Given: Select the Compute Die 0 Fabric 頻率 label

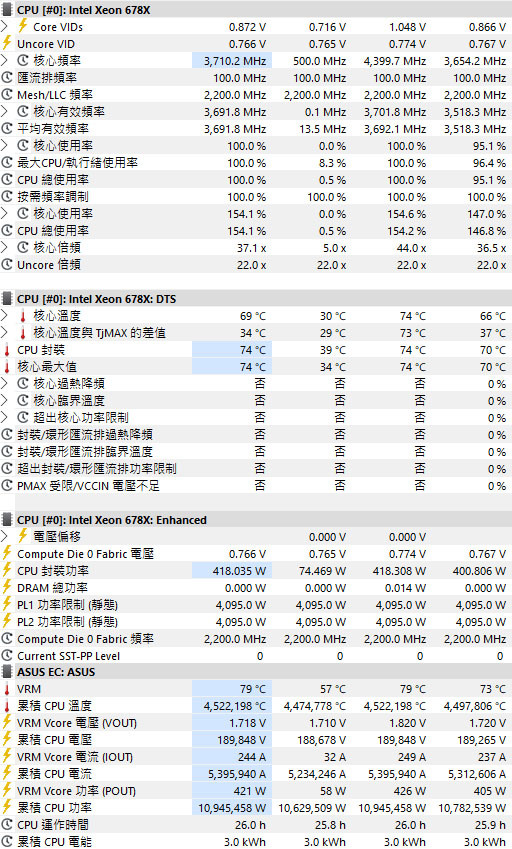Looking at the screenshot, I should click(x=86, y=639).
